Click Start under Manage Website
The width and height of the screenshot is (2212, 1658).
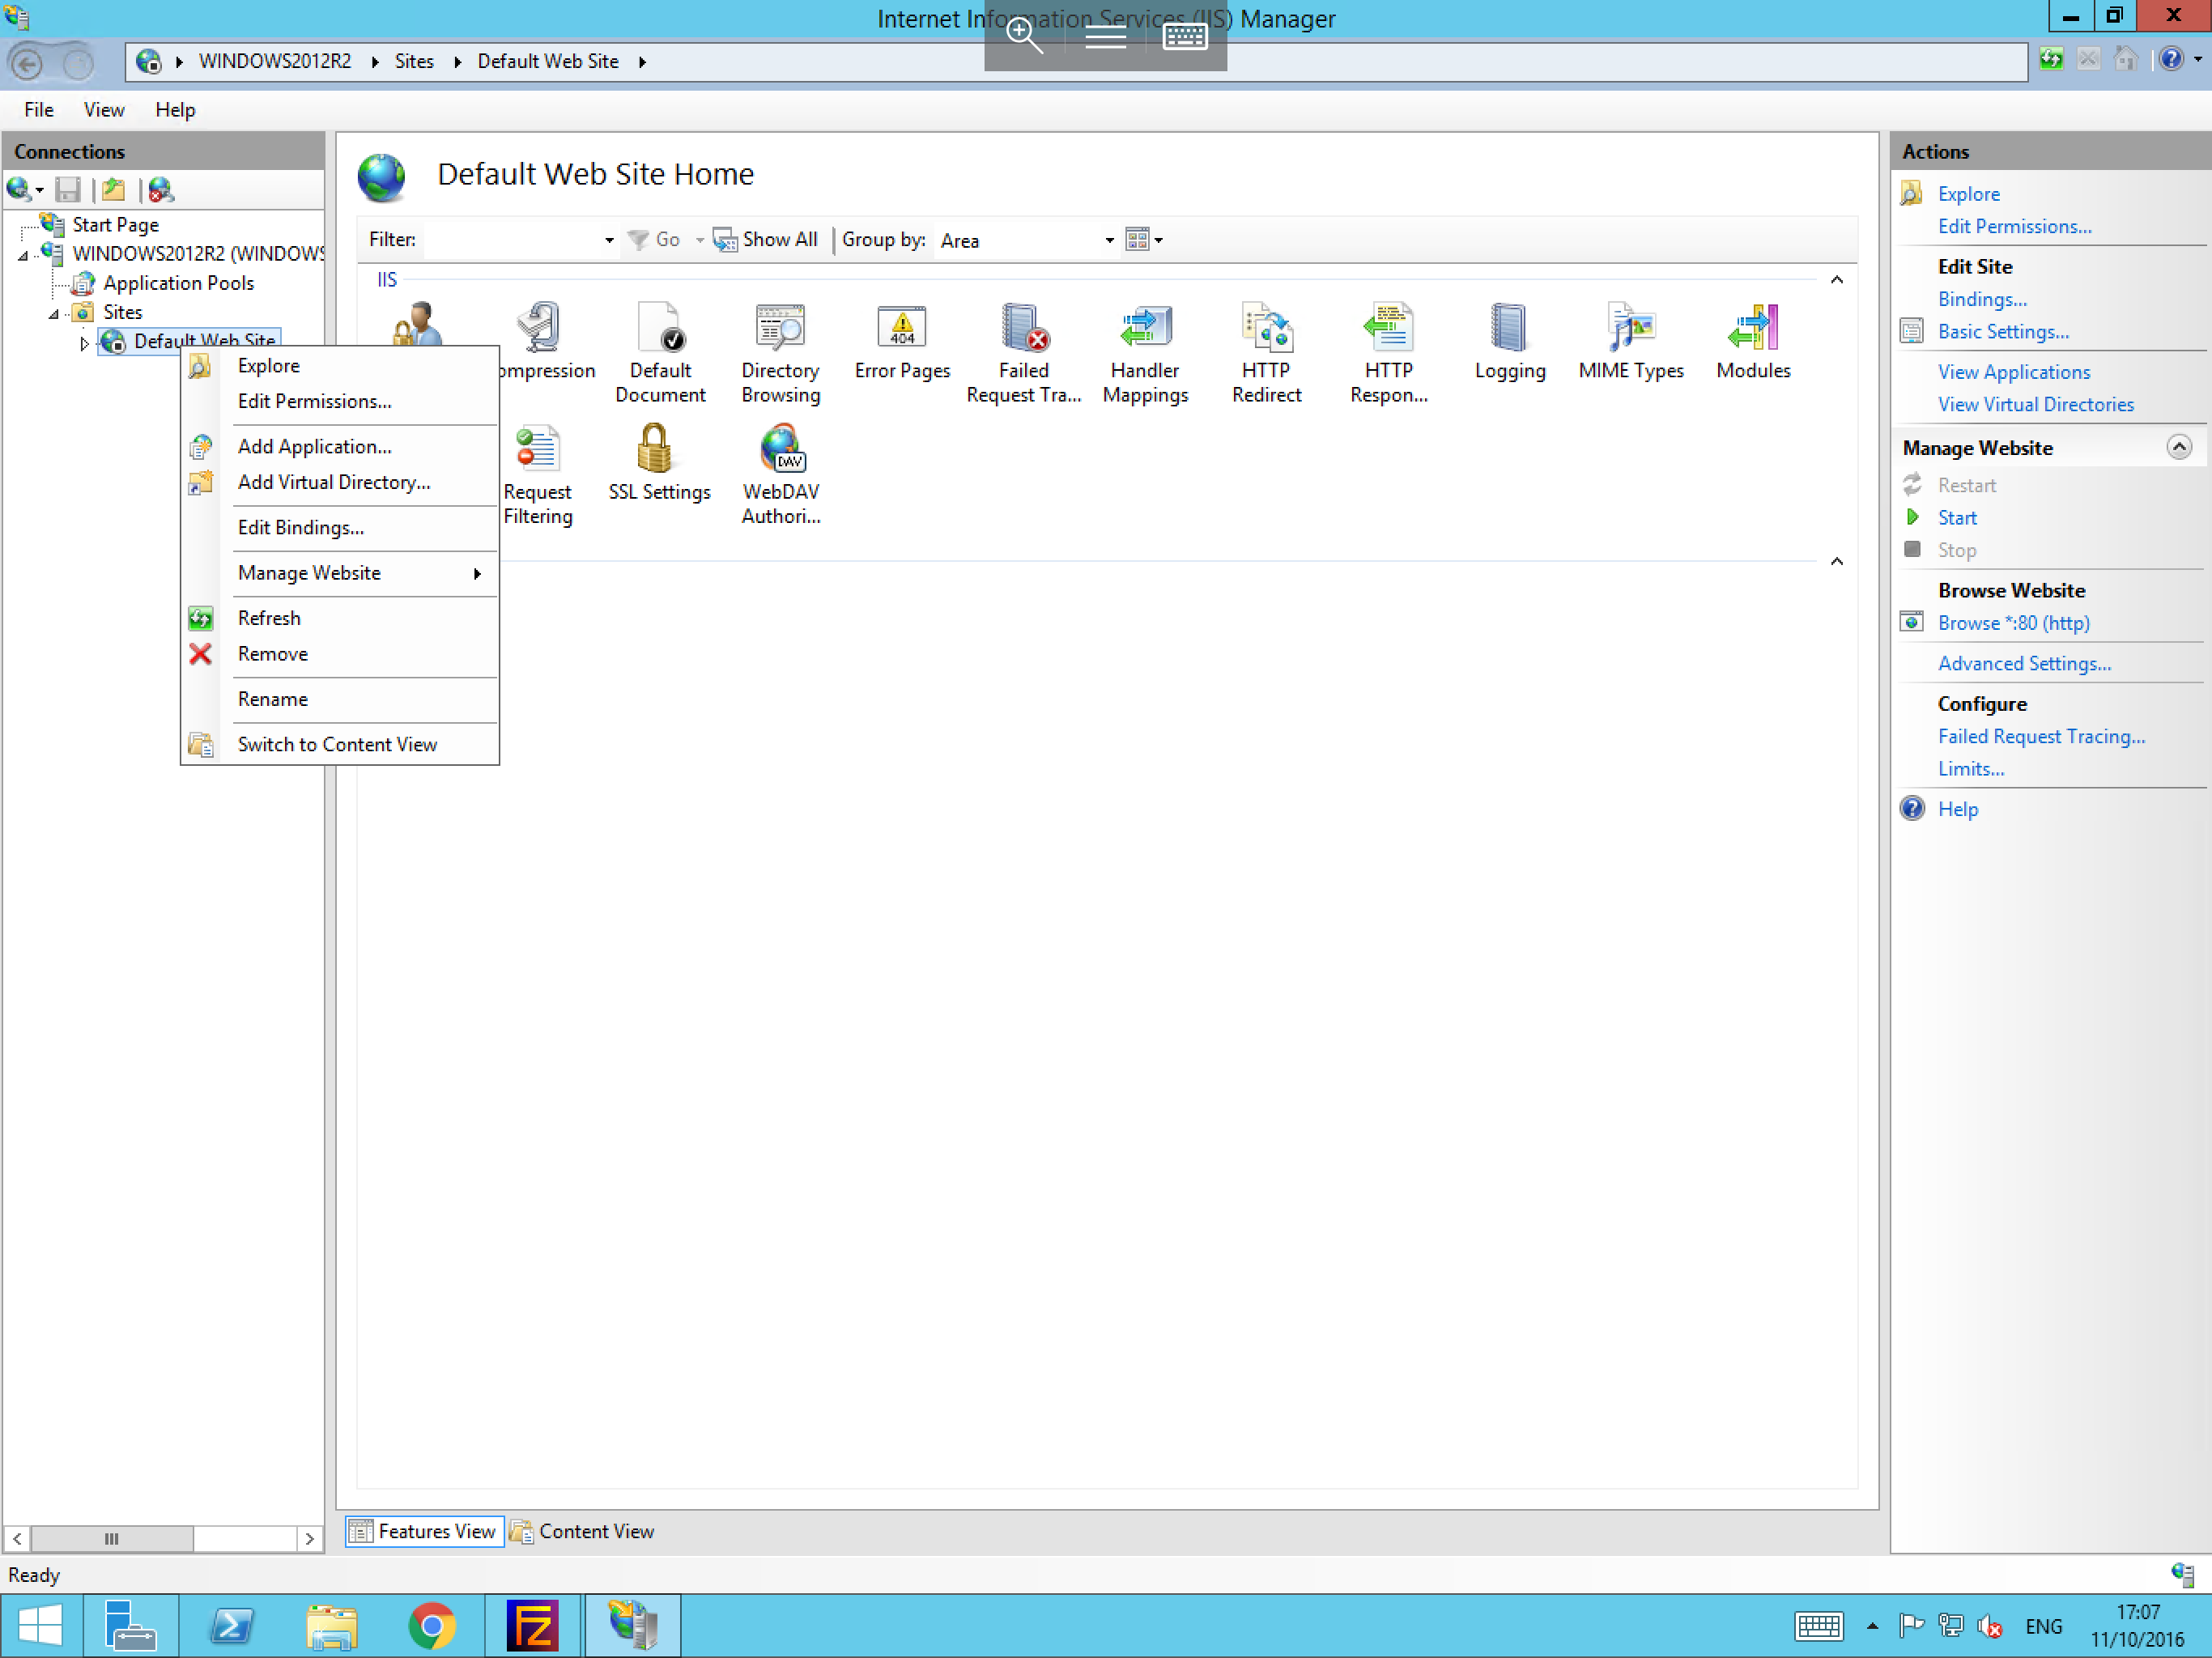point(1957,518)
